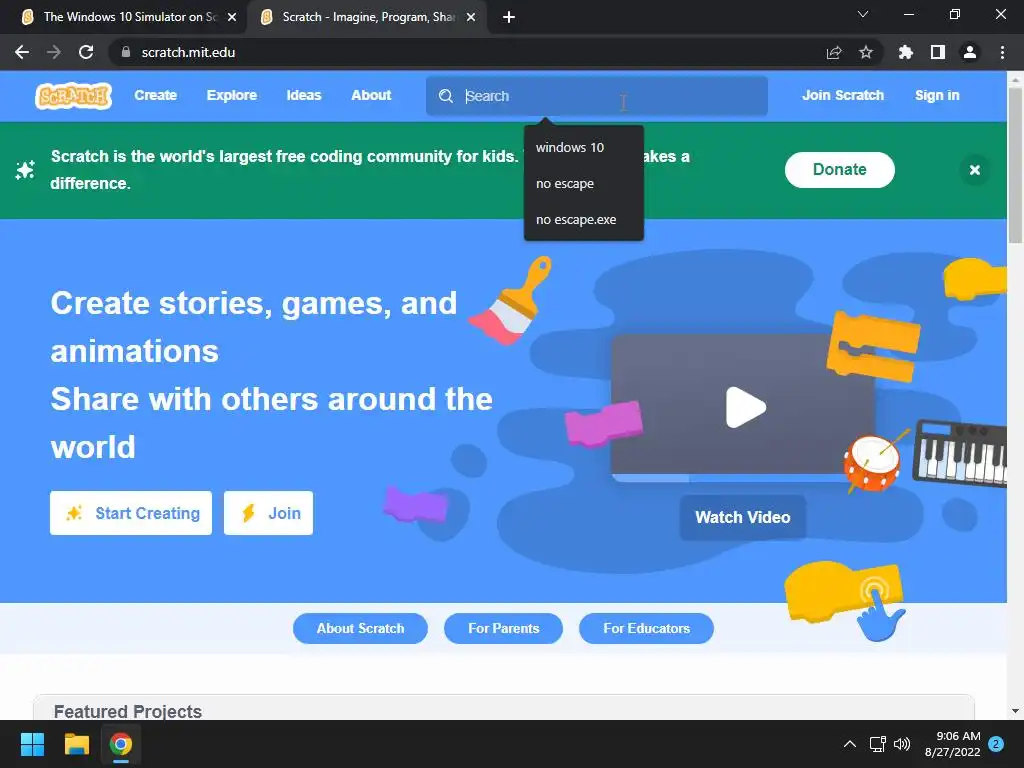Viewport: 1024px width, 768px height.
Task: Click scrollbar down arrow
Action: (1016, 711)
